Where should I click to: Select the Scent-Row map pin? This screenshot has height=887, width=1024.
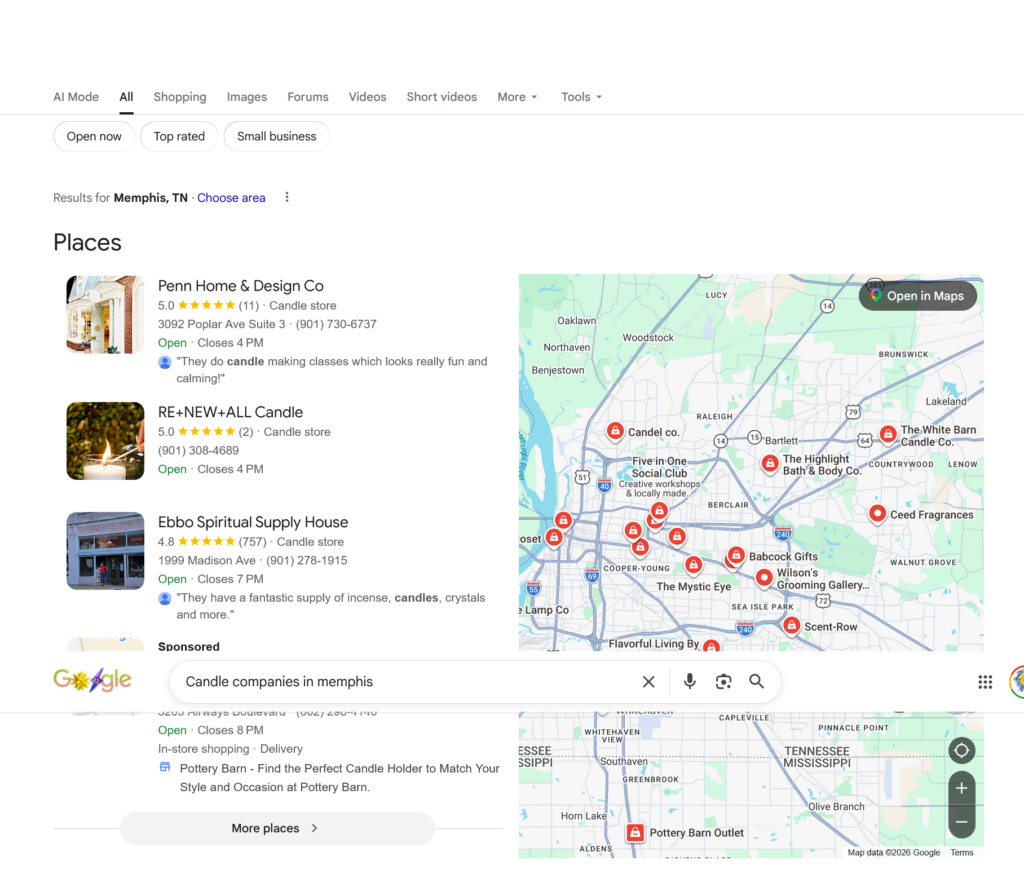tap(792, 626)
